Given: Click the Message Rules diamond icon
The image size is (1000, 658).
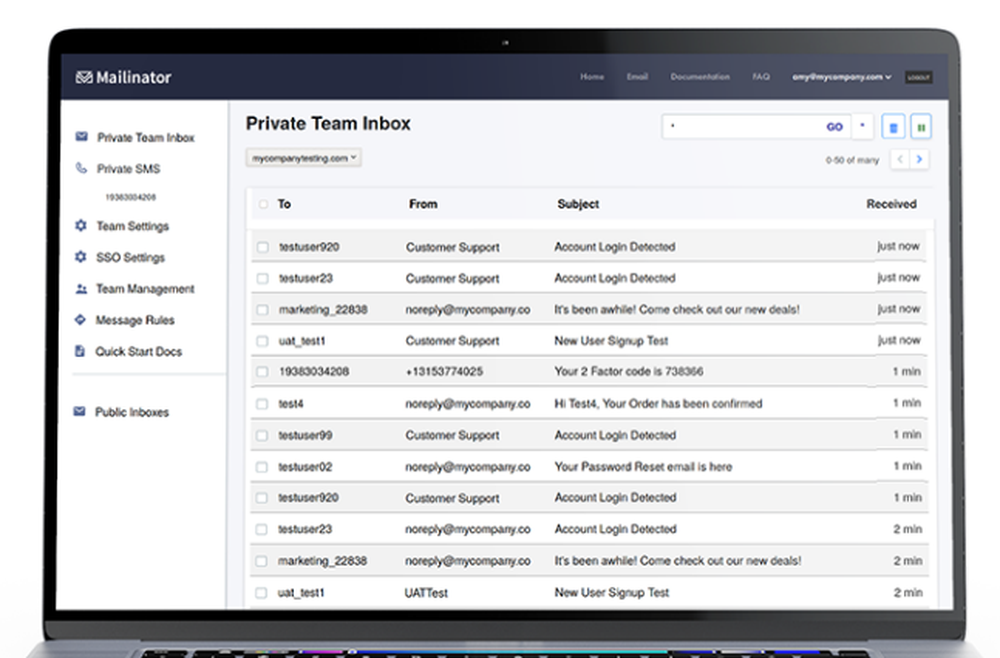Looking at the screenshot, I should [80, 319].
